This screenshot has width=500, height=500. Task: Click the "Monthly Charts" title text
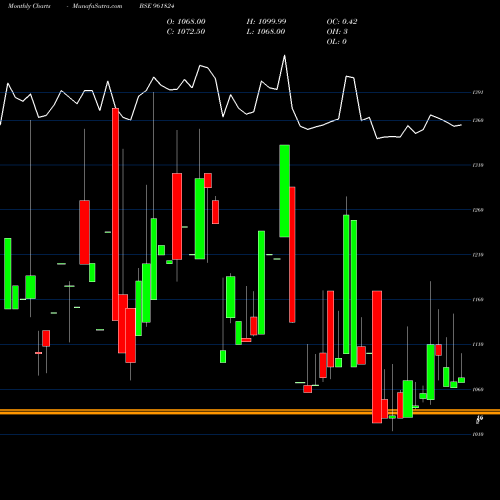(29, 6)
